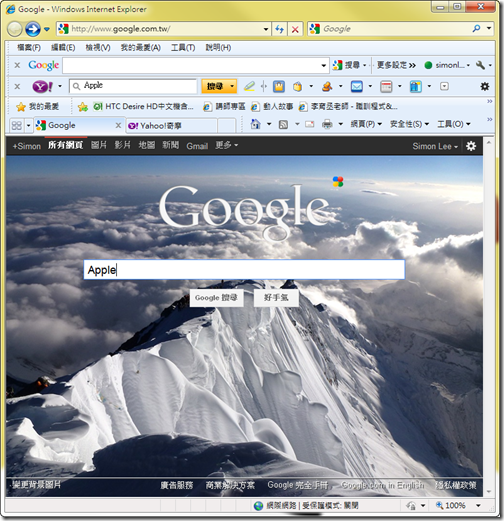
Task: Click the Home icon in command bar
Action: click(255, 124)
